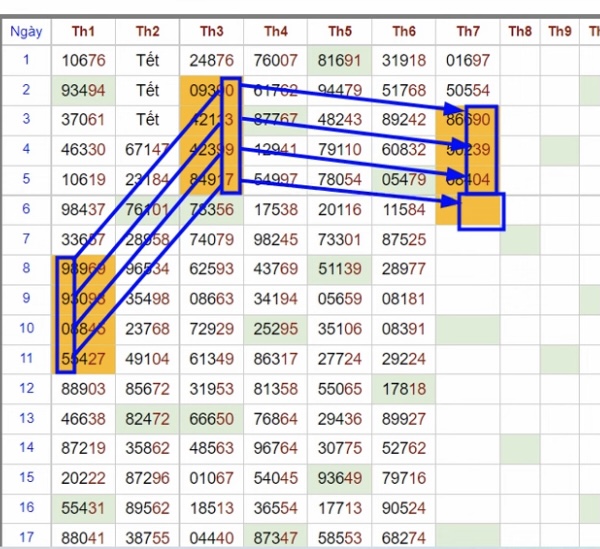Click the 72929 cell
Image resolution: width=600 pixels, height=549 pixels.
tap(212, 329)
